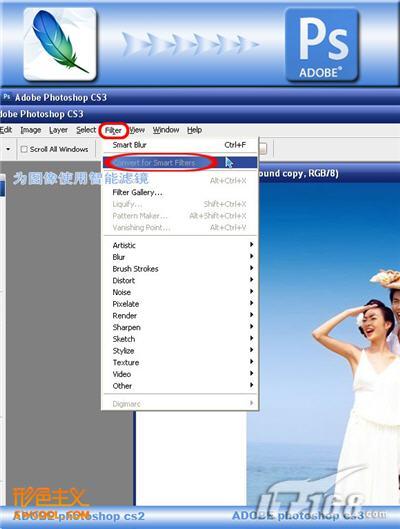Choose Convert for Smart Filters
This screenshot has height=529, width=400.
[x=180, y=163]
